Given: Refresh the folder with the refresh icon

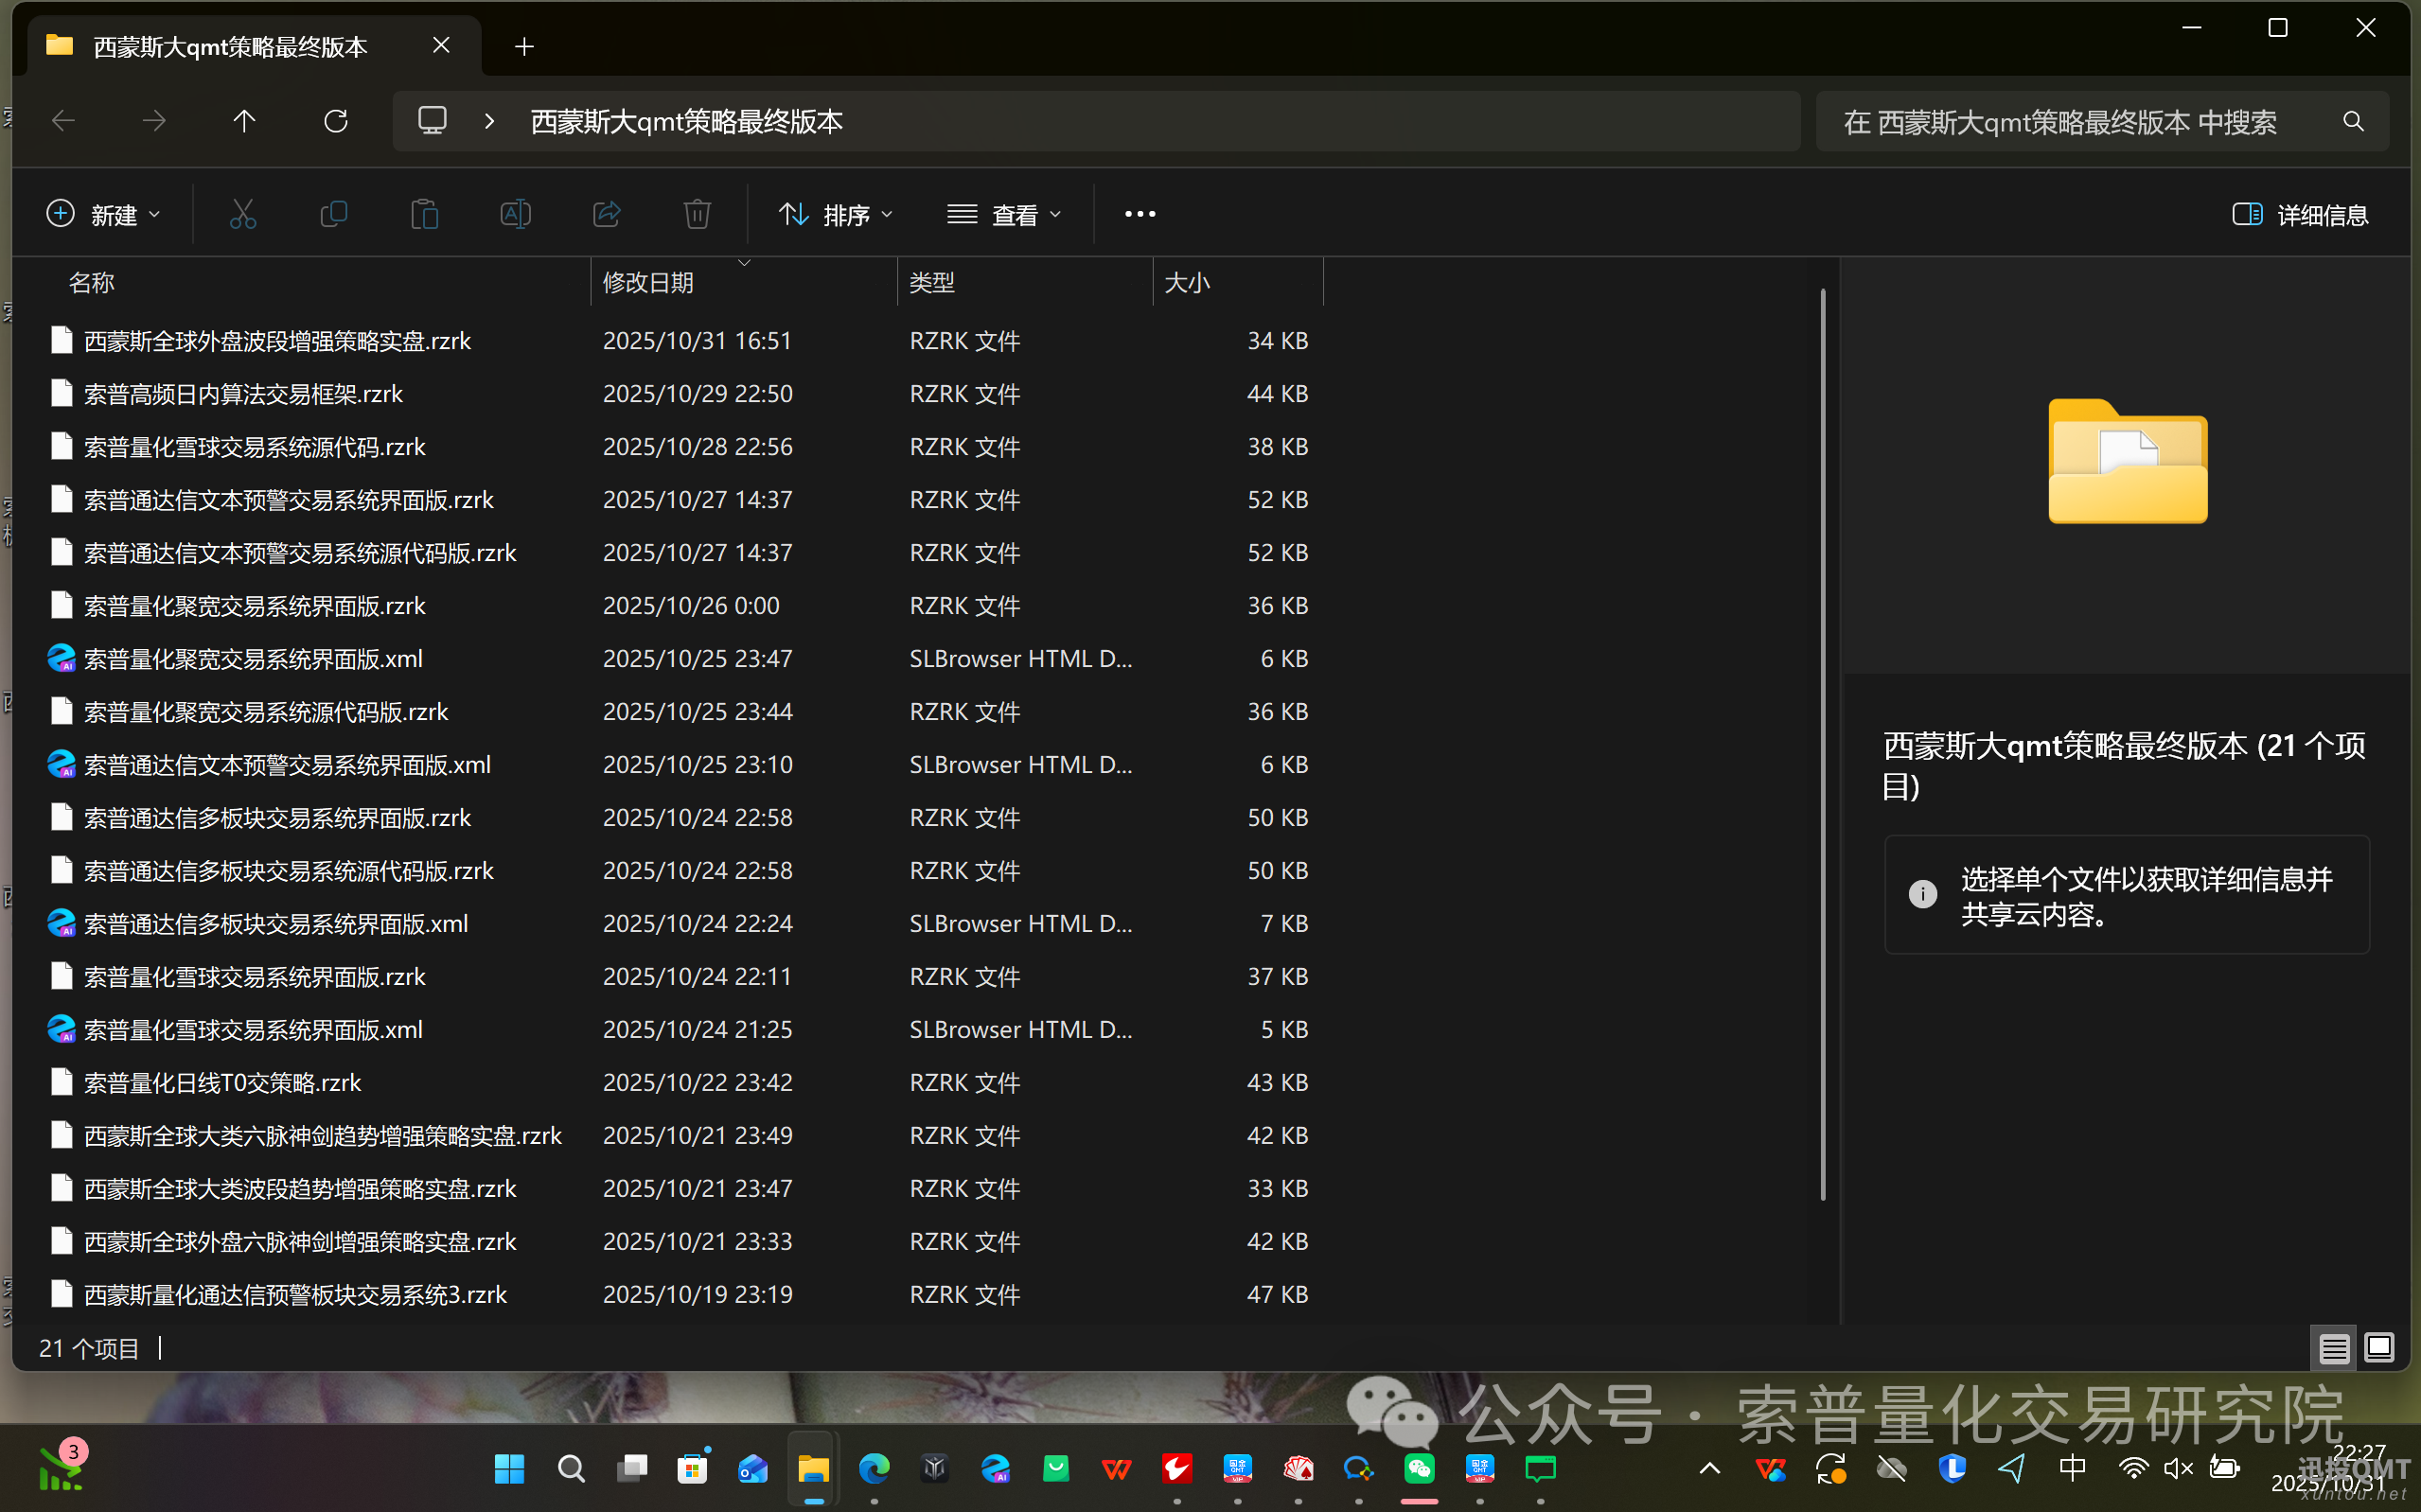Looking at the screenshot, I should [336, 121].
